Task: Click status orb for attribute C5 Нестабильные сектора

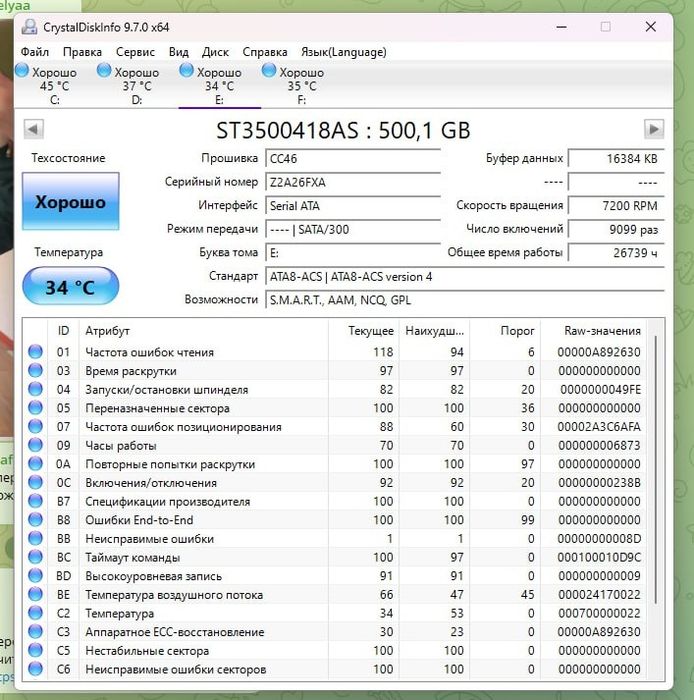Action: 35,650
